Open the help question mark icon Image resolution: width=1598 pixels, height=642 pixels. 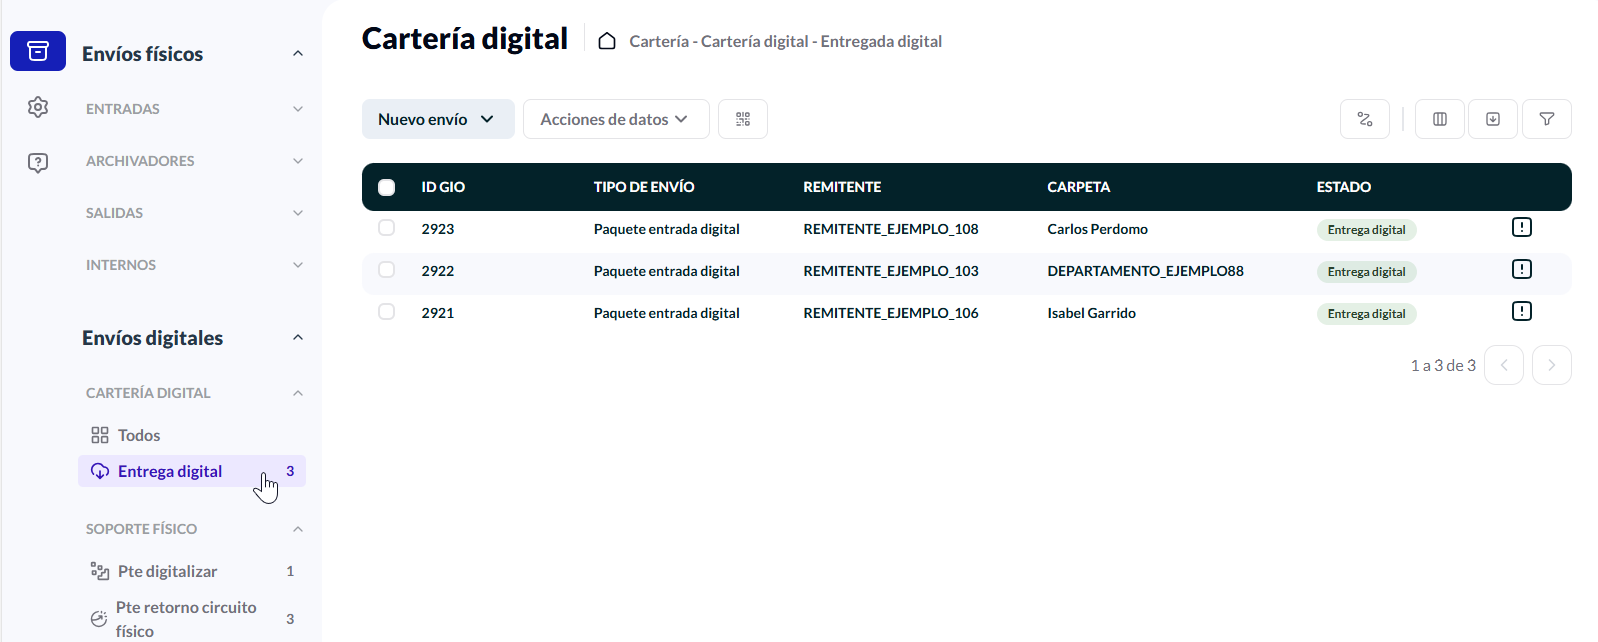tap(38, 162)
